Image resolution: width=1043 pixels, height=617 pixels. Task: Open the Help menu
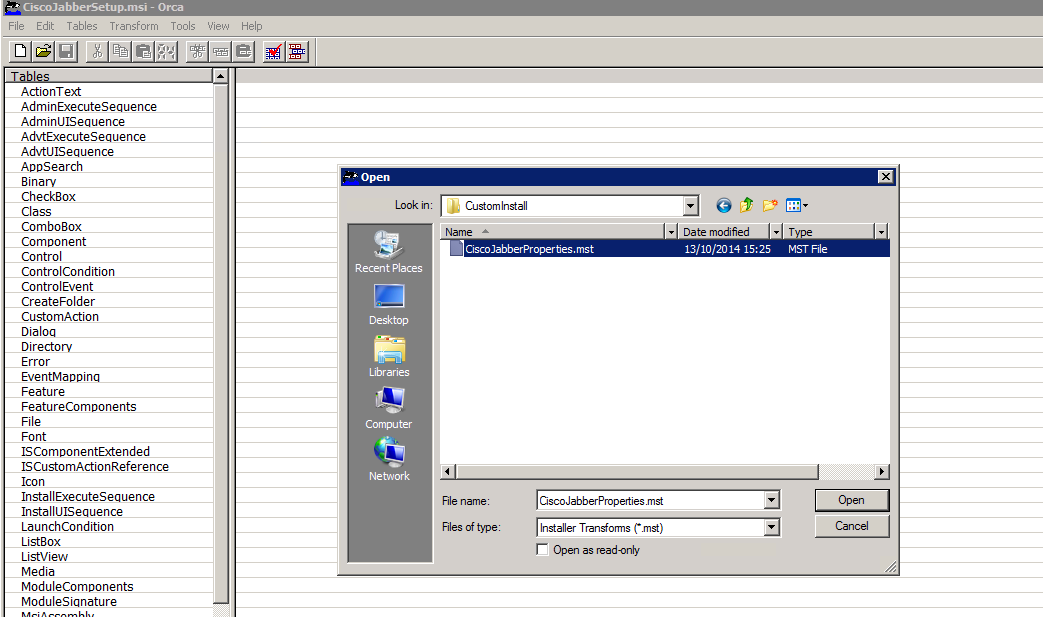251,26
